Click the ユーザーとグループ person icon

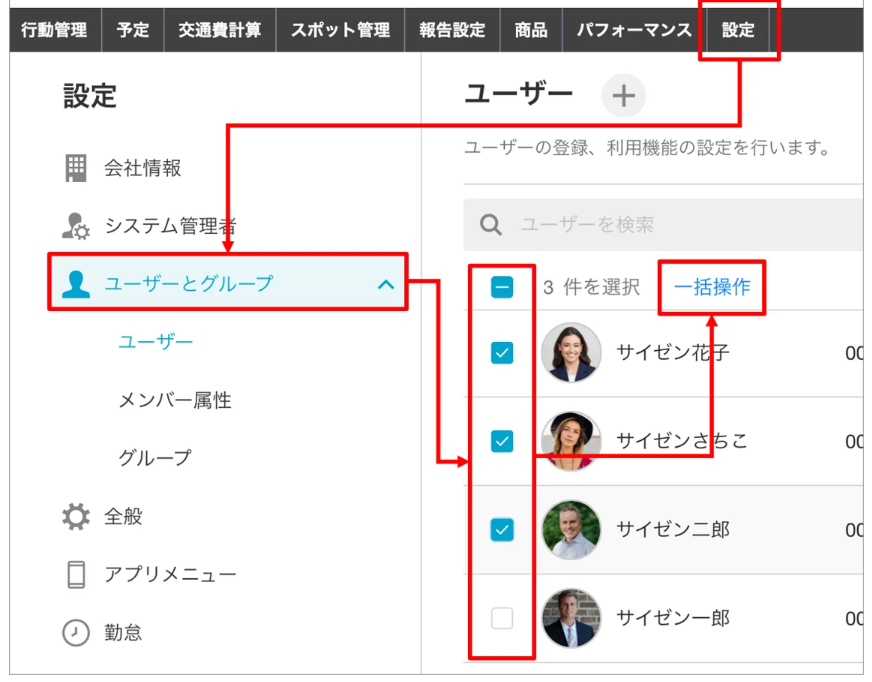coord(76,284)
